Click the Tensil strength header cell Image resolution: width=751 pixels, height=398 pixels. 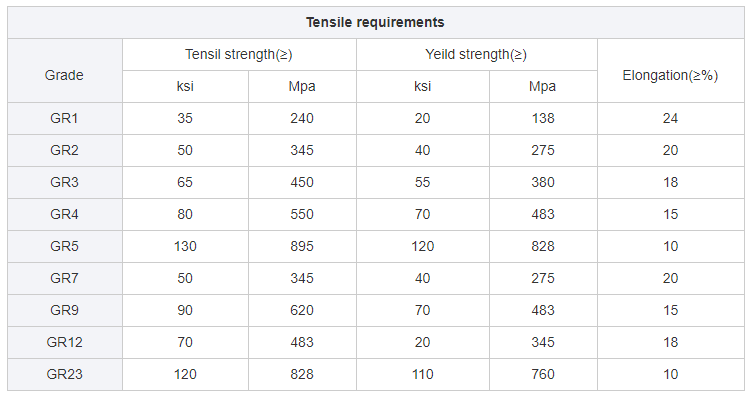[x=239, y=55]
